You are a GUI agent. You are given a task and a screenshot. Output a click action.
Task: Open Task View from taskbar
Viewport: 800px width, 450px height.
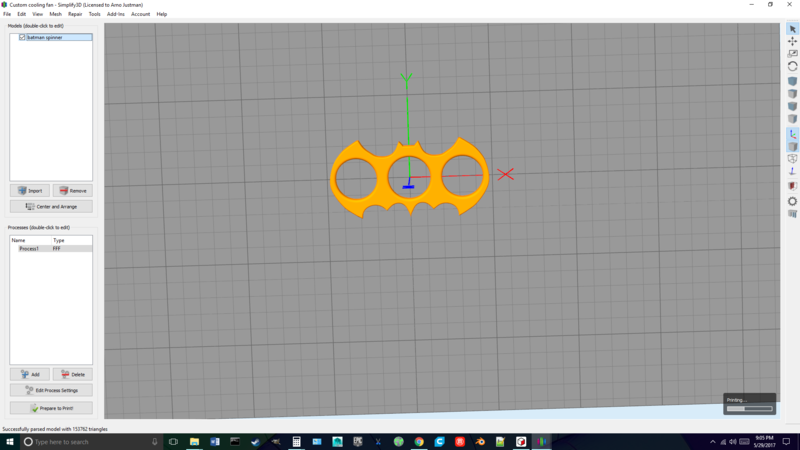(x=173, y=442)
